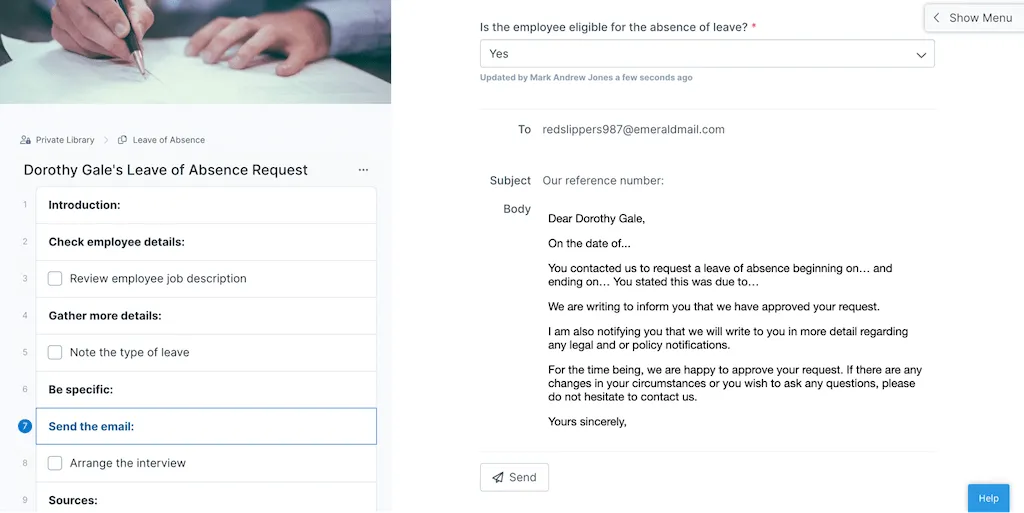Click the To email address field
The width and height of the screenshot is (1024, 513).
click(x=738, y=129)
